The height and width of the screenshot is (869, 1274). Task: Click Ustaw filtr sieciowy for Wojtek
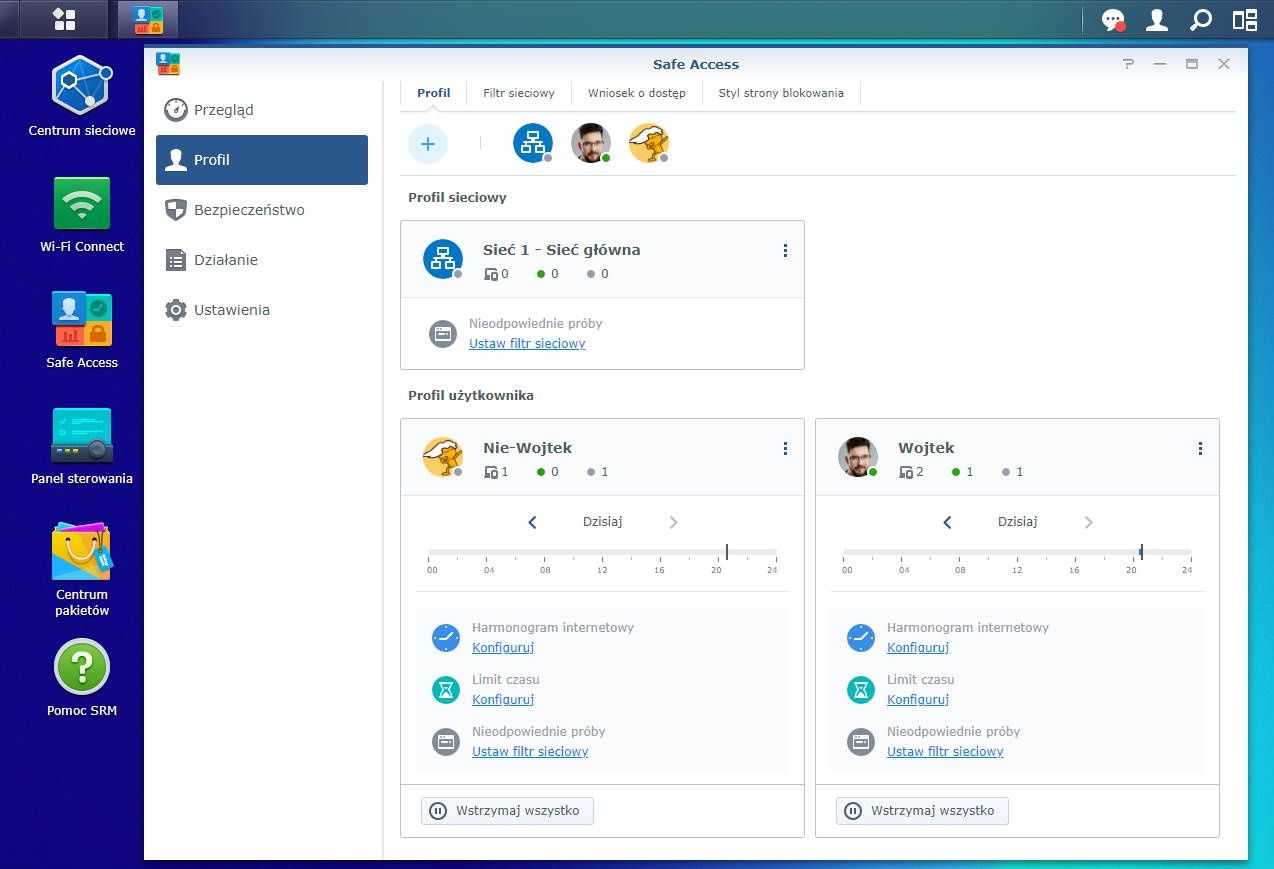[945, 752]
